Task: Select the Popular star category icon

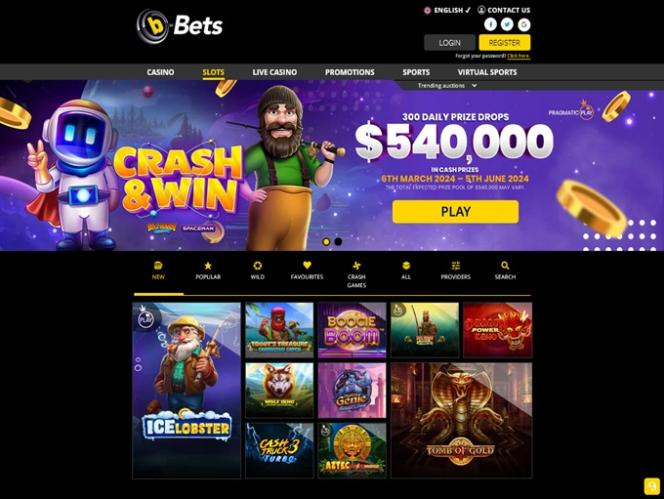Action: coord(208,266)
